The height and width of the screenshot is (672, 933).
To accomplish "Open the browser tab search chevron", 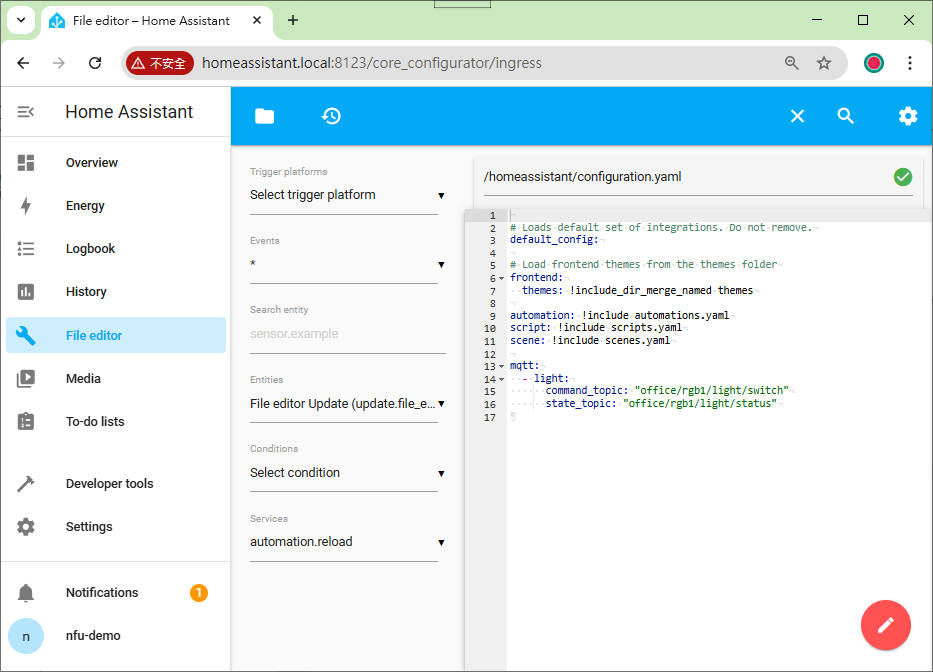I will click(21, 20).
